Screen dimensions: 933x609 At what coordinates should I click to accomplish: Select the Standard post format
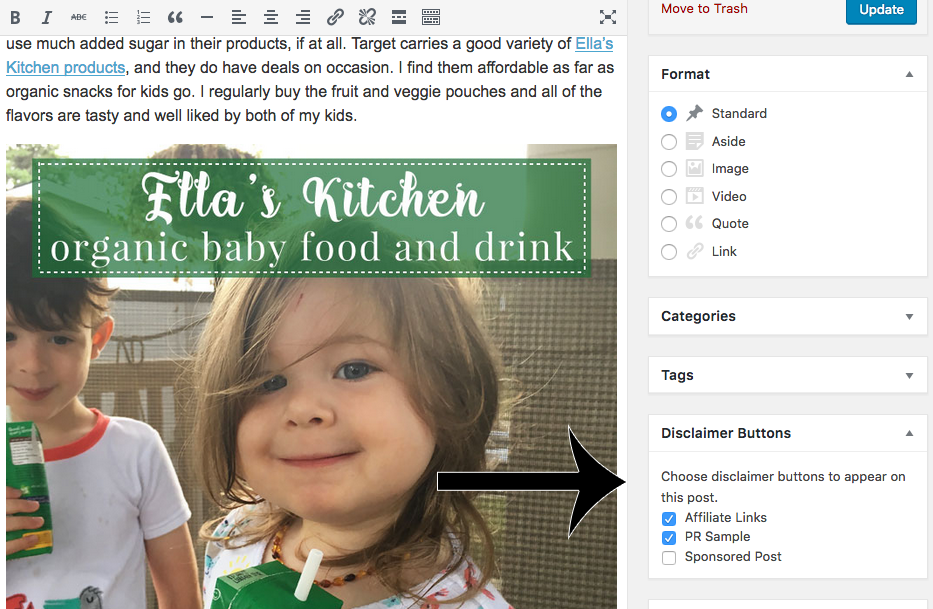[669, 114]
